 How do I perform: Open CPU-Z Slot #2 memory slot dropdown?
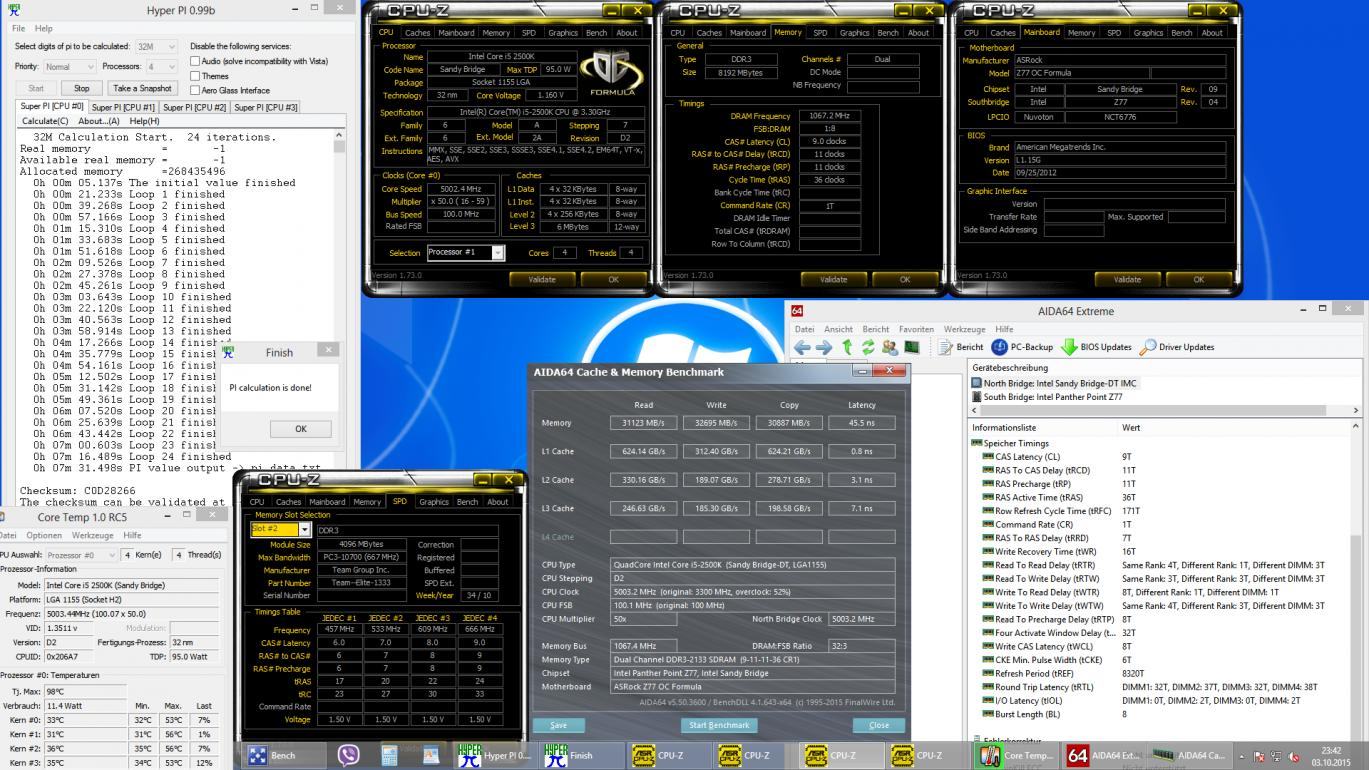click(x=281, y=529)
